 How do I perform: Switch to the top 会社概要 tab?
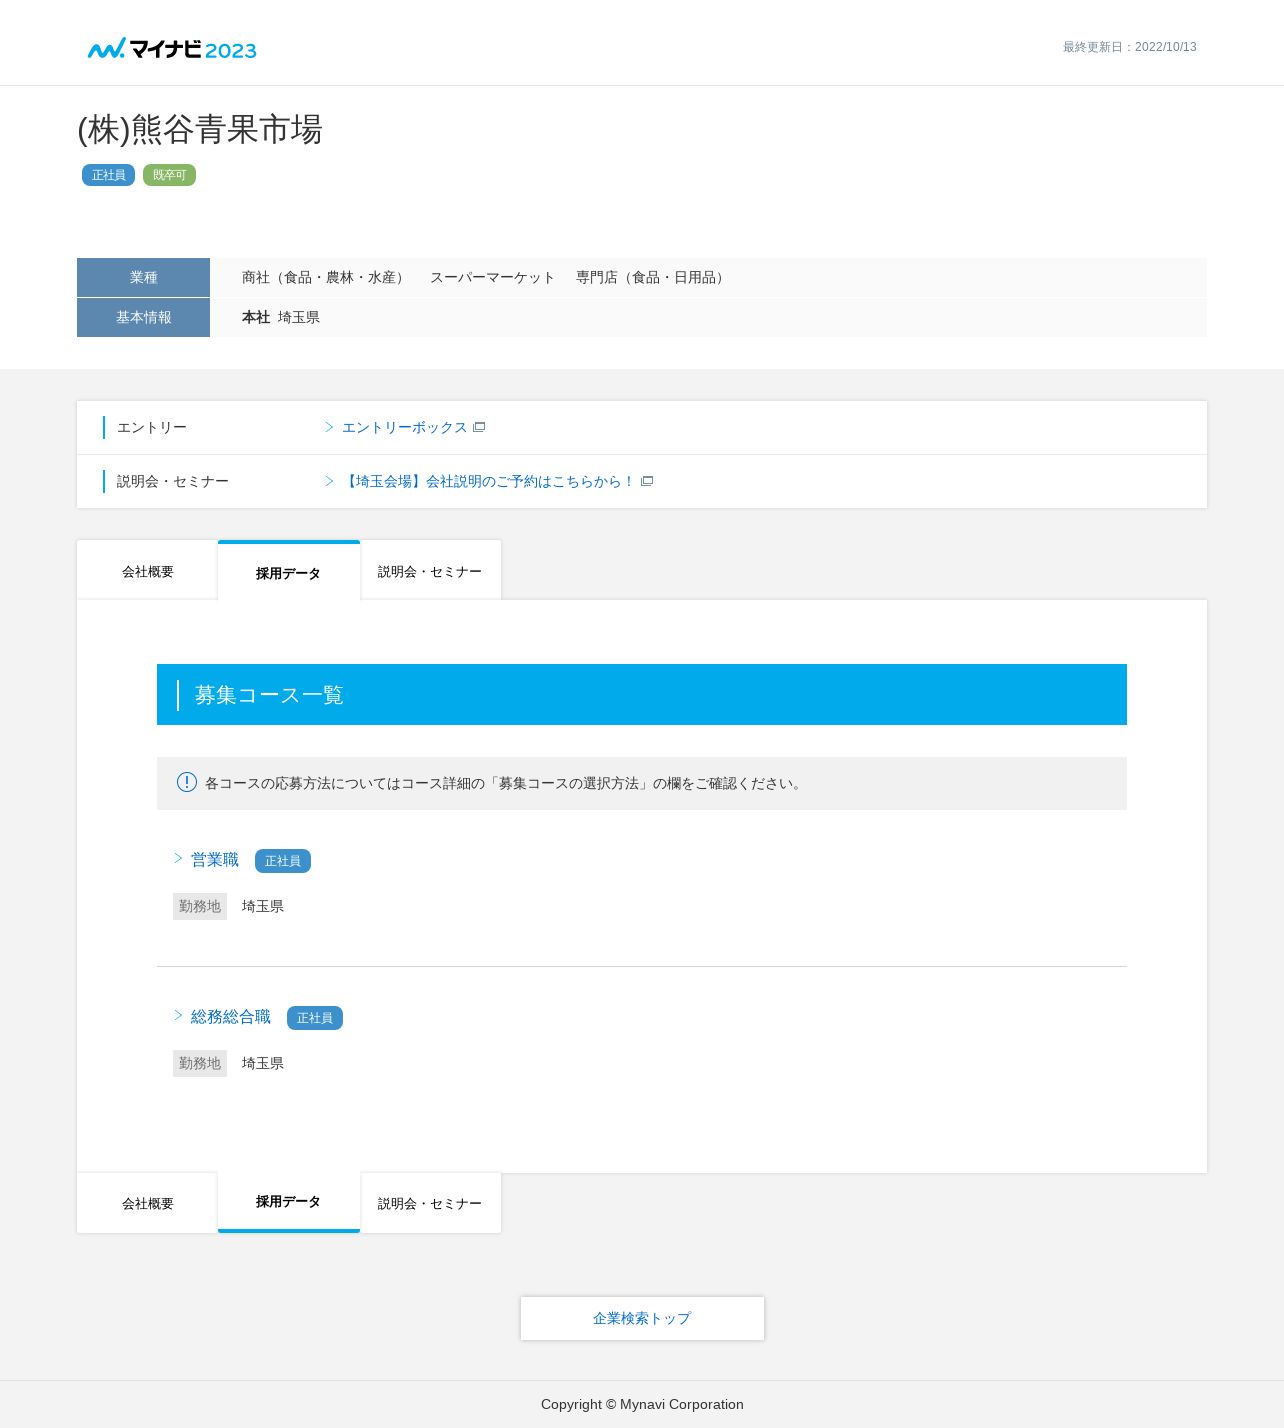click(147, 571)
